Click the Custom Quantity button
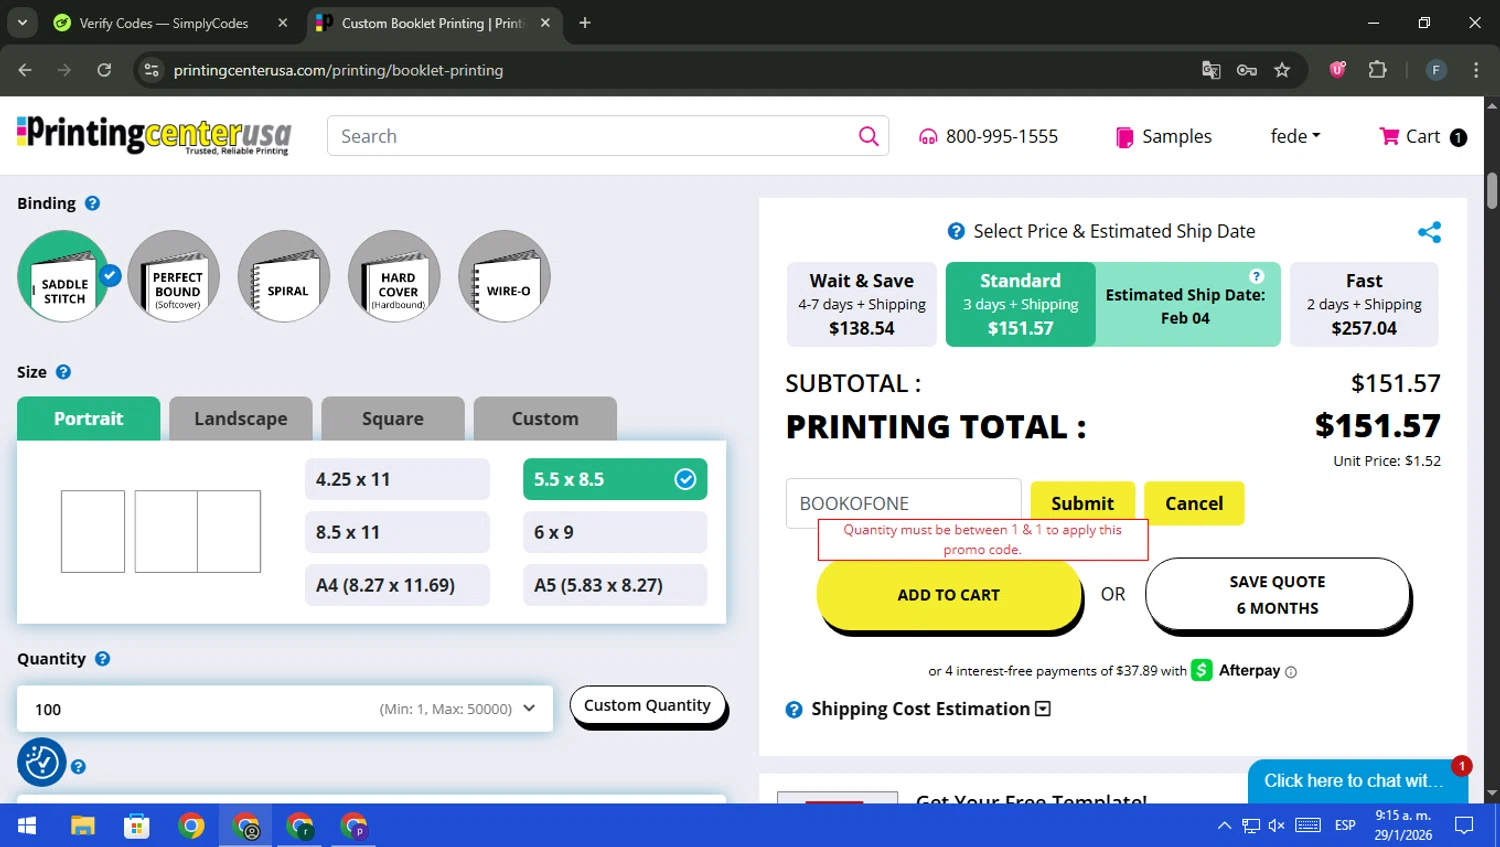This screenshot has height=847, width=1500. [647, 706]
